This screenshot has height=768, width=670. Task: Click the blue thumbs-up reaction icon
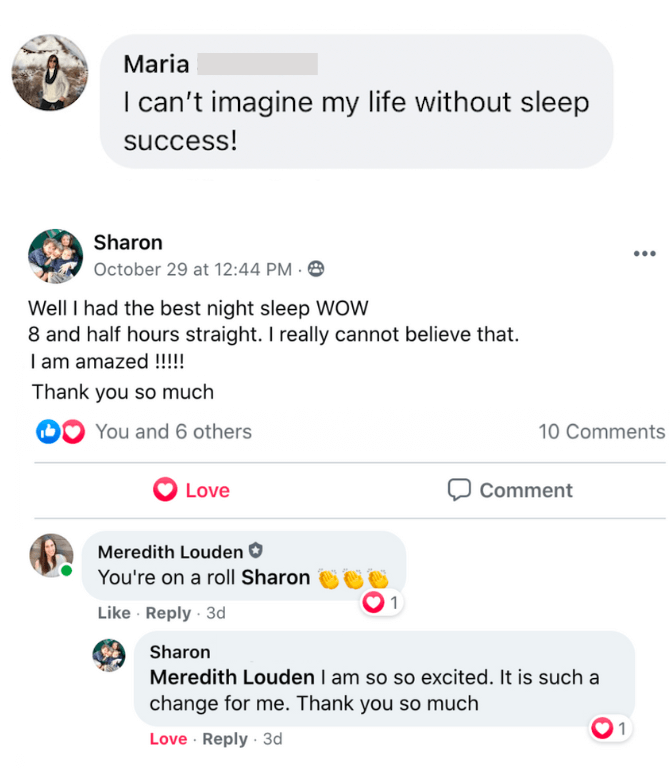pos(47,432)
